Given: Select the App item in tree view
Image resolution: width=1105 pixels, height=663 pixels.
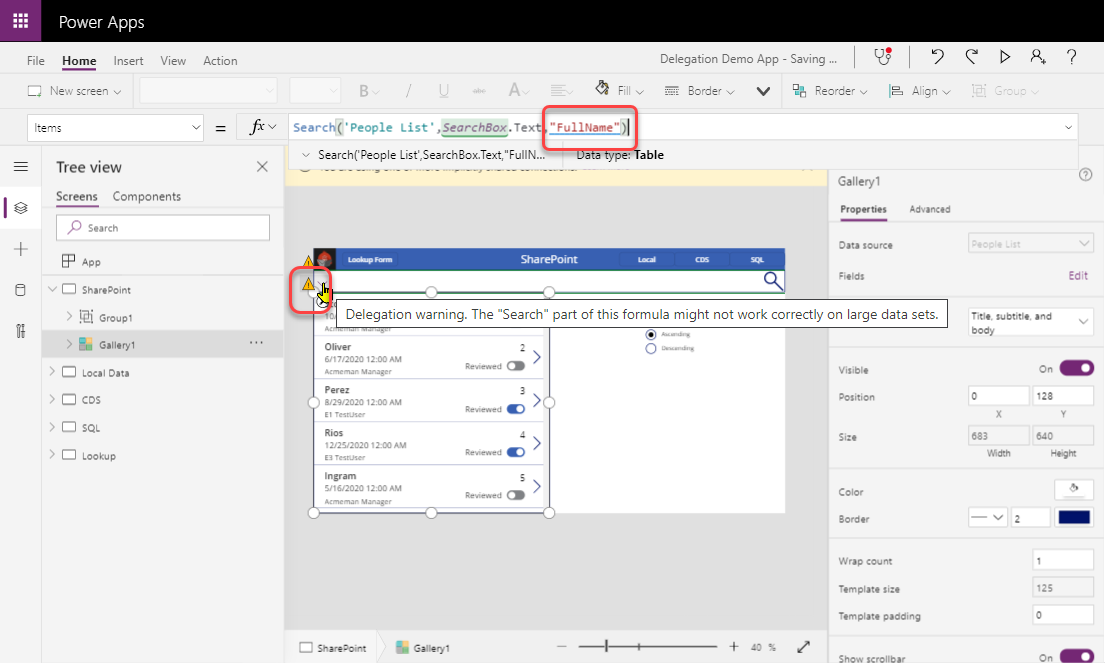Looking at the screenshot, I should coord(91,261).
